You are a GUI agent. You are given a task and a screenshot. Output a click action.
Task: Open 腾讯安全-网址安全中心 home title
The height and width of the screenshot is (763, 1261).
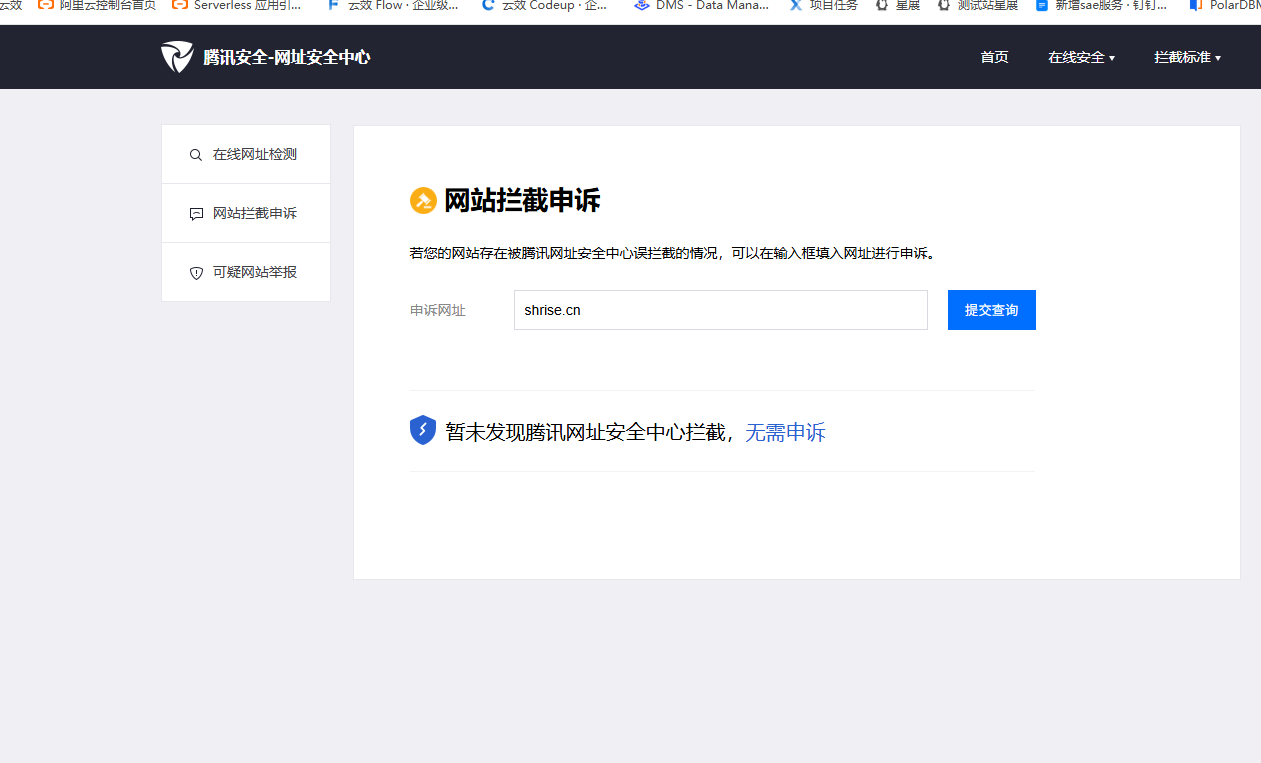(x=286, y=57)
